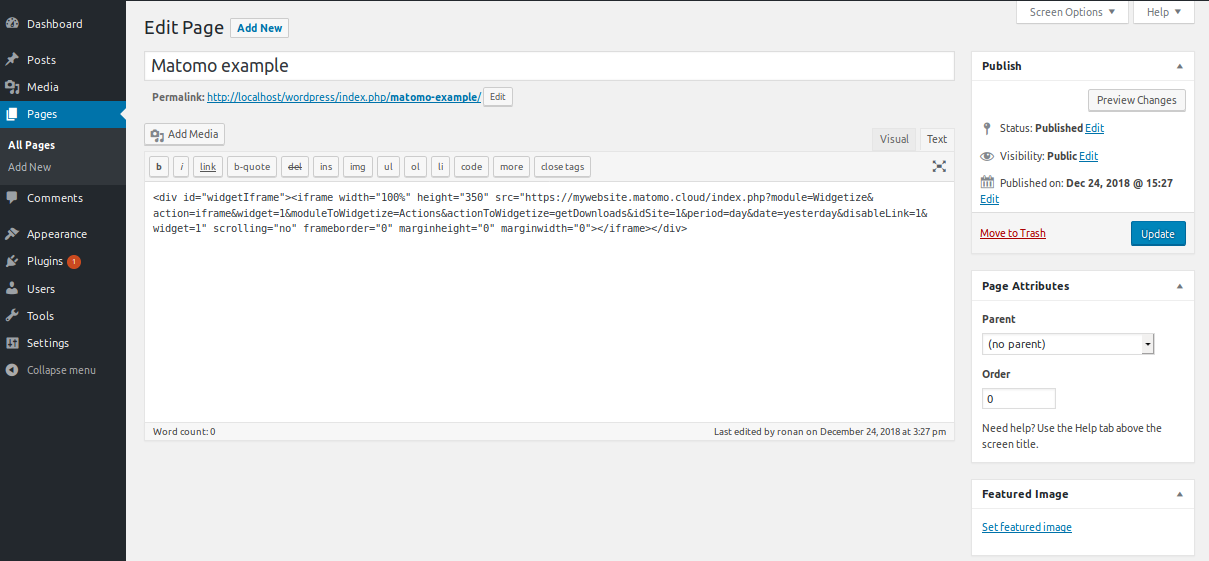Click the blue Update button

pos(1158,233)
